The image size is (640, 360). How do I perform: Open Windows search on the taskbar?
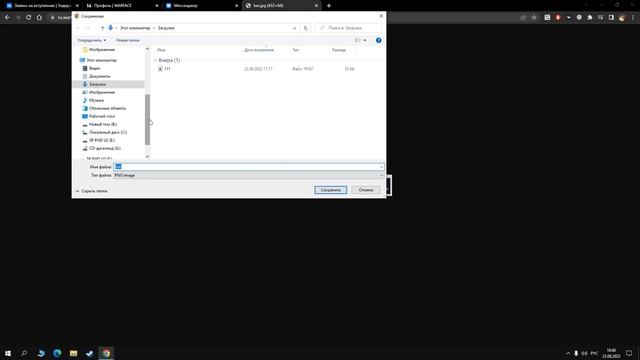coord(24,353)
